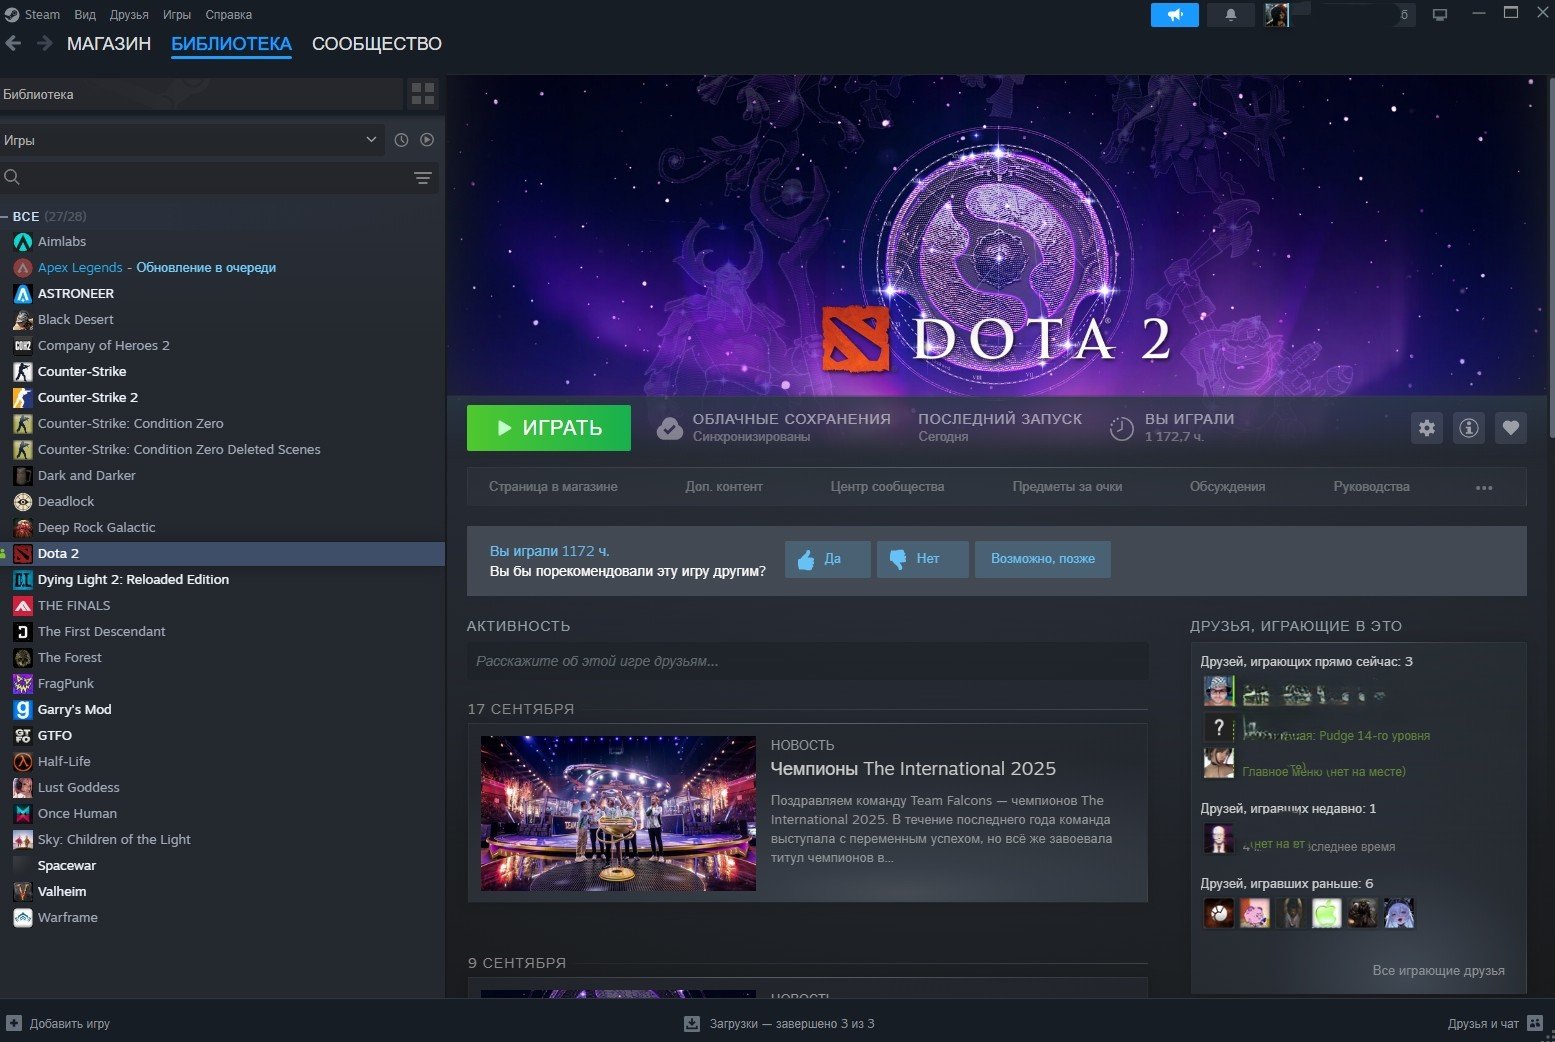The height and width of the screenshot is (1042, 1555).
Task: Open the МАГАЗИН tab
Action: pos(108,44)
